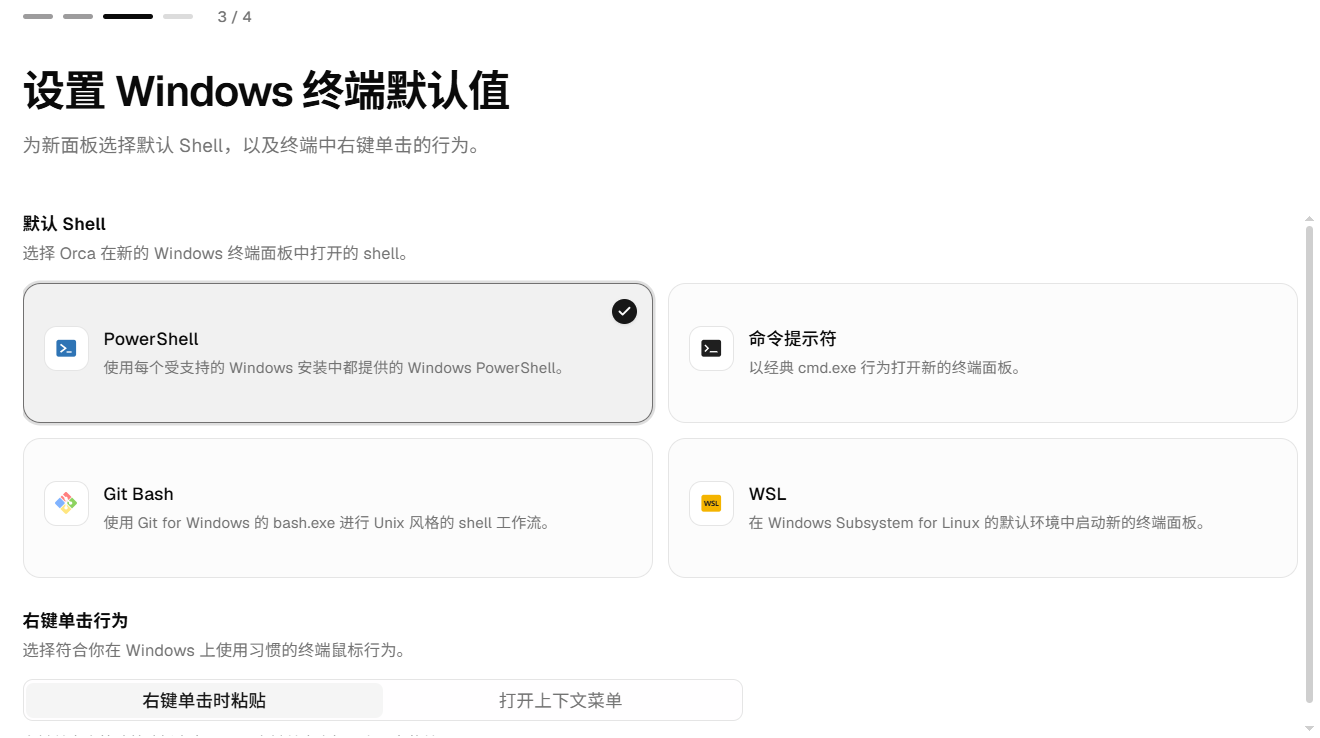Click the scrollbar up arrow

(x=1309, y=218)
